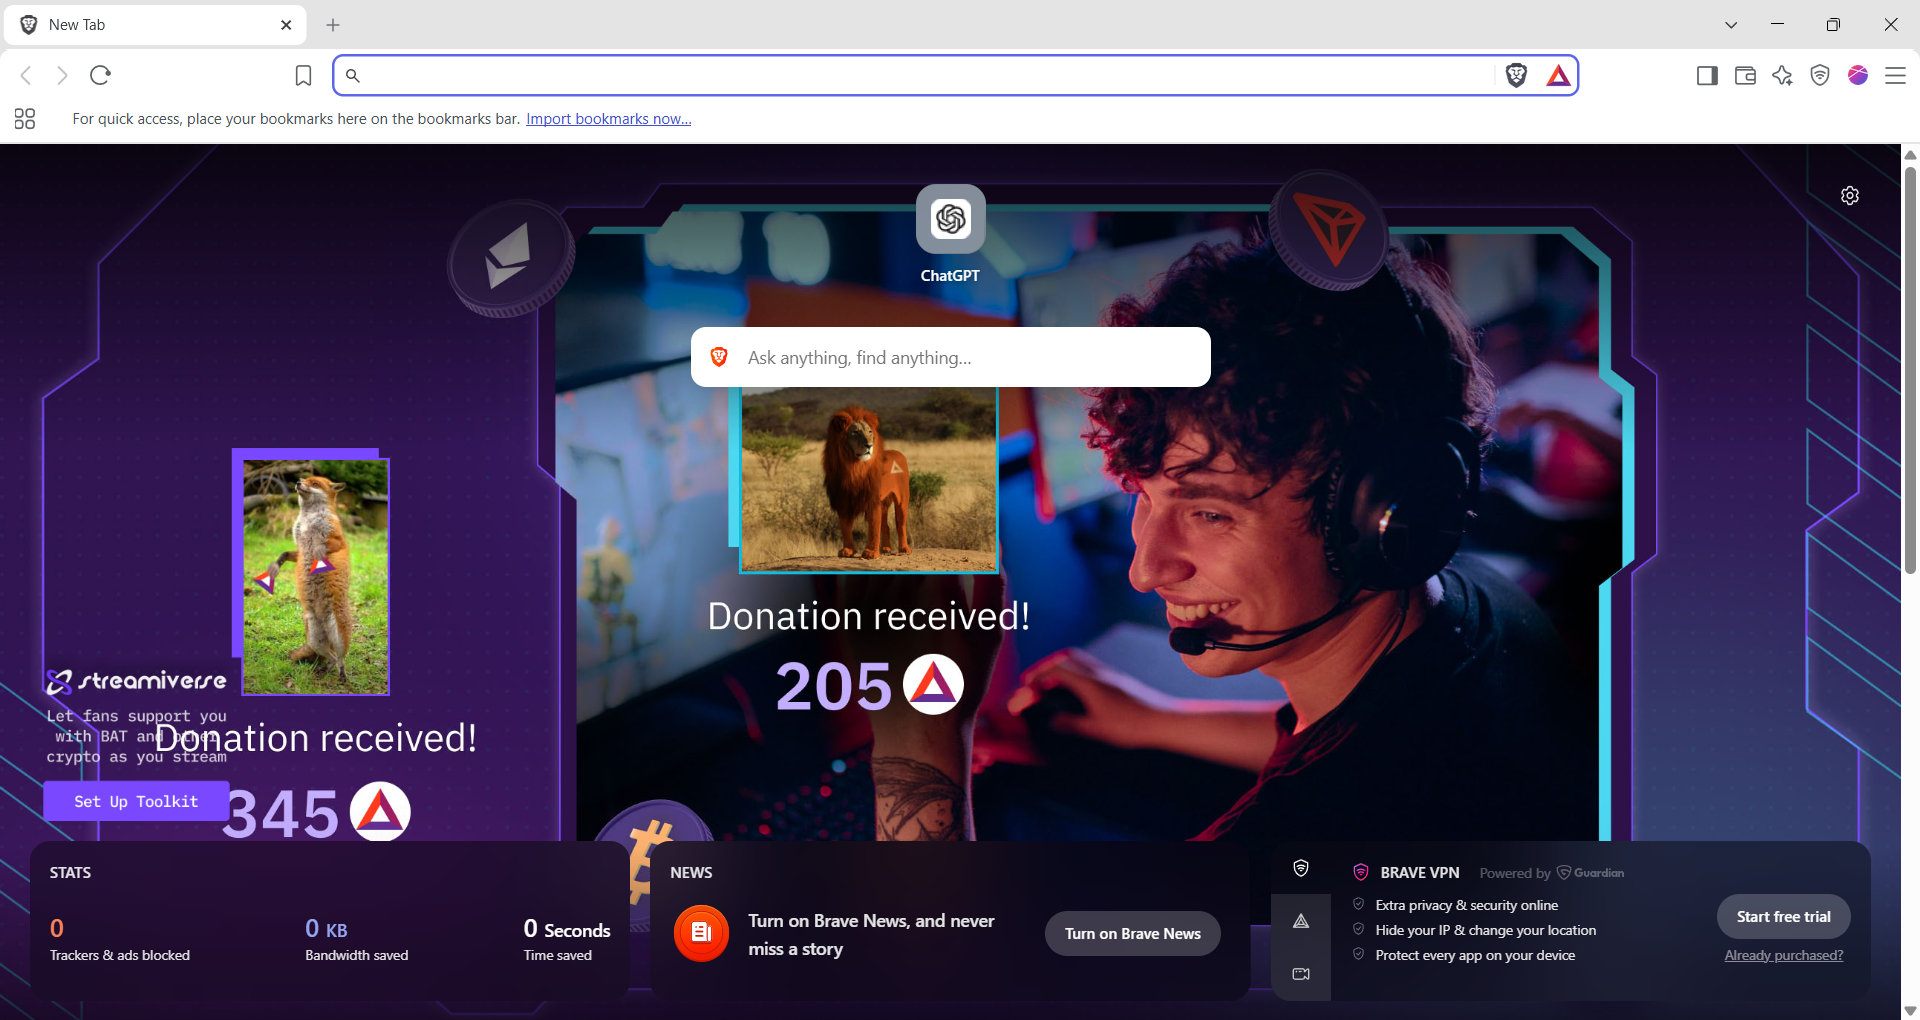Click the Set Up Toolkit button
The image size is (1920, 1020).
pos(136,801)
